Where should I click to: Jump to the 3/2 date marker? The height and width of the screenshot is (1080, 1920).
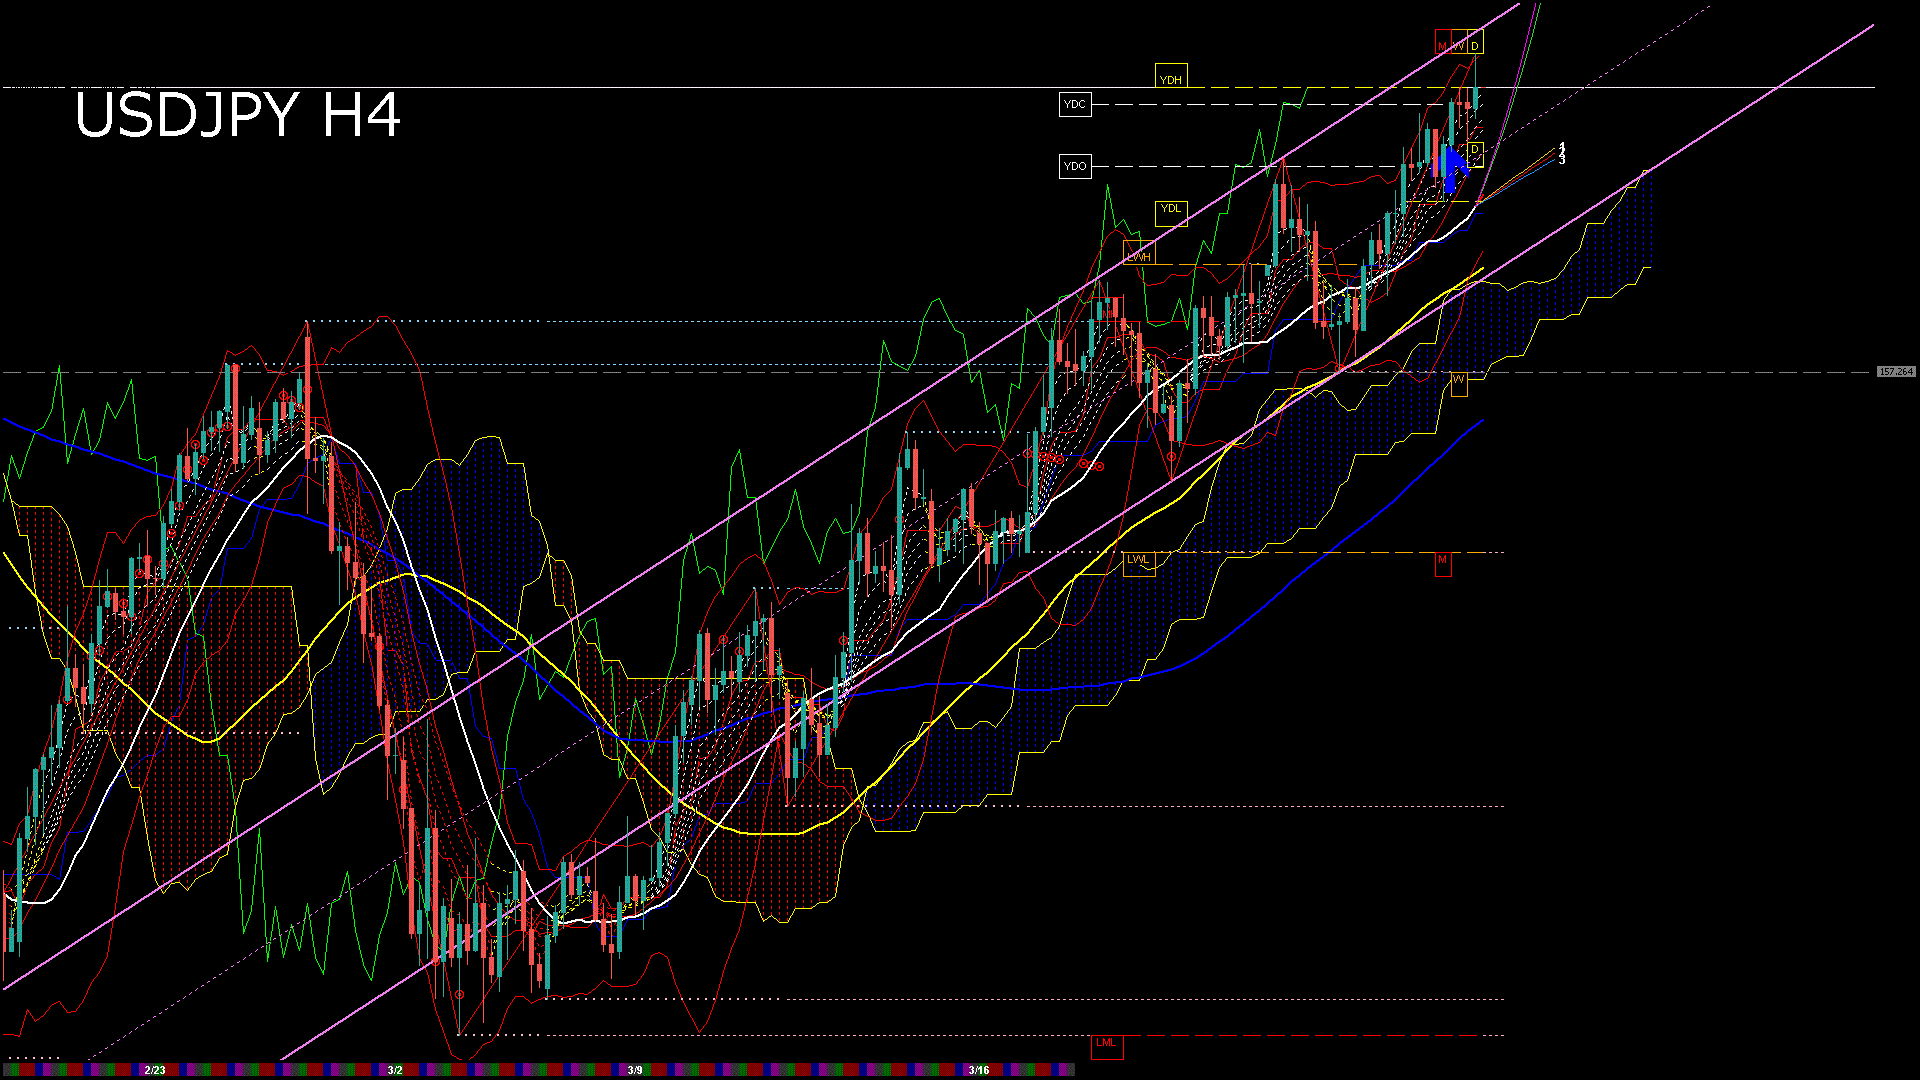(395, 1070)
